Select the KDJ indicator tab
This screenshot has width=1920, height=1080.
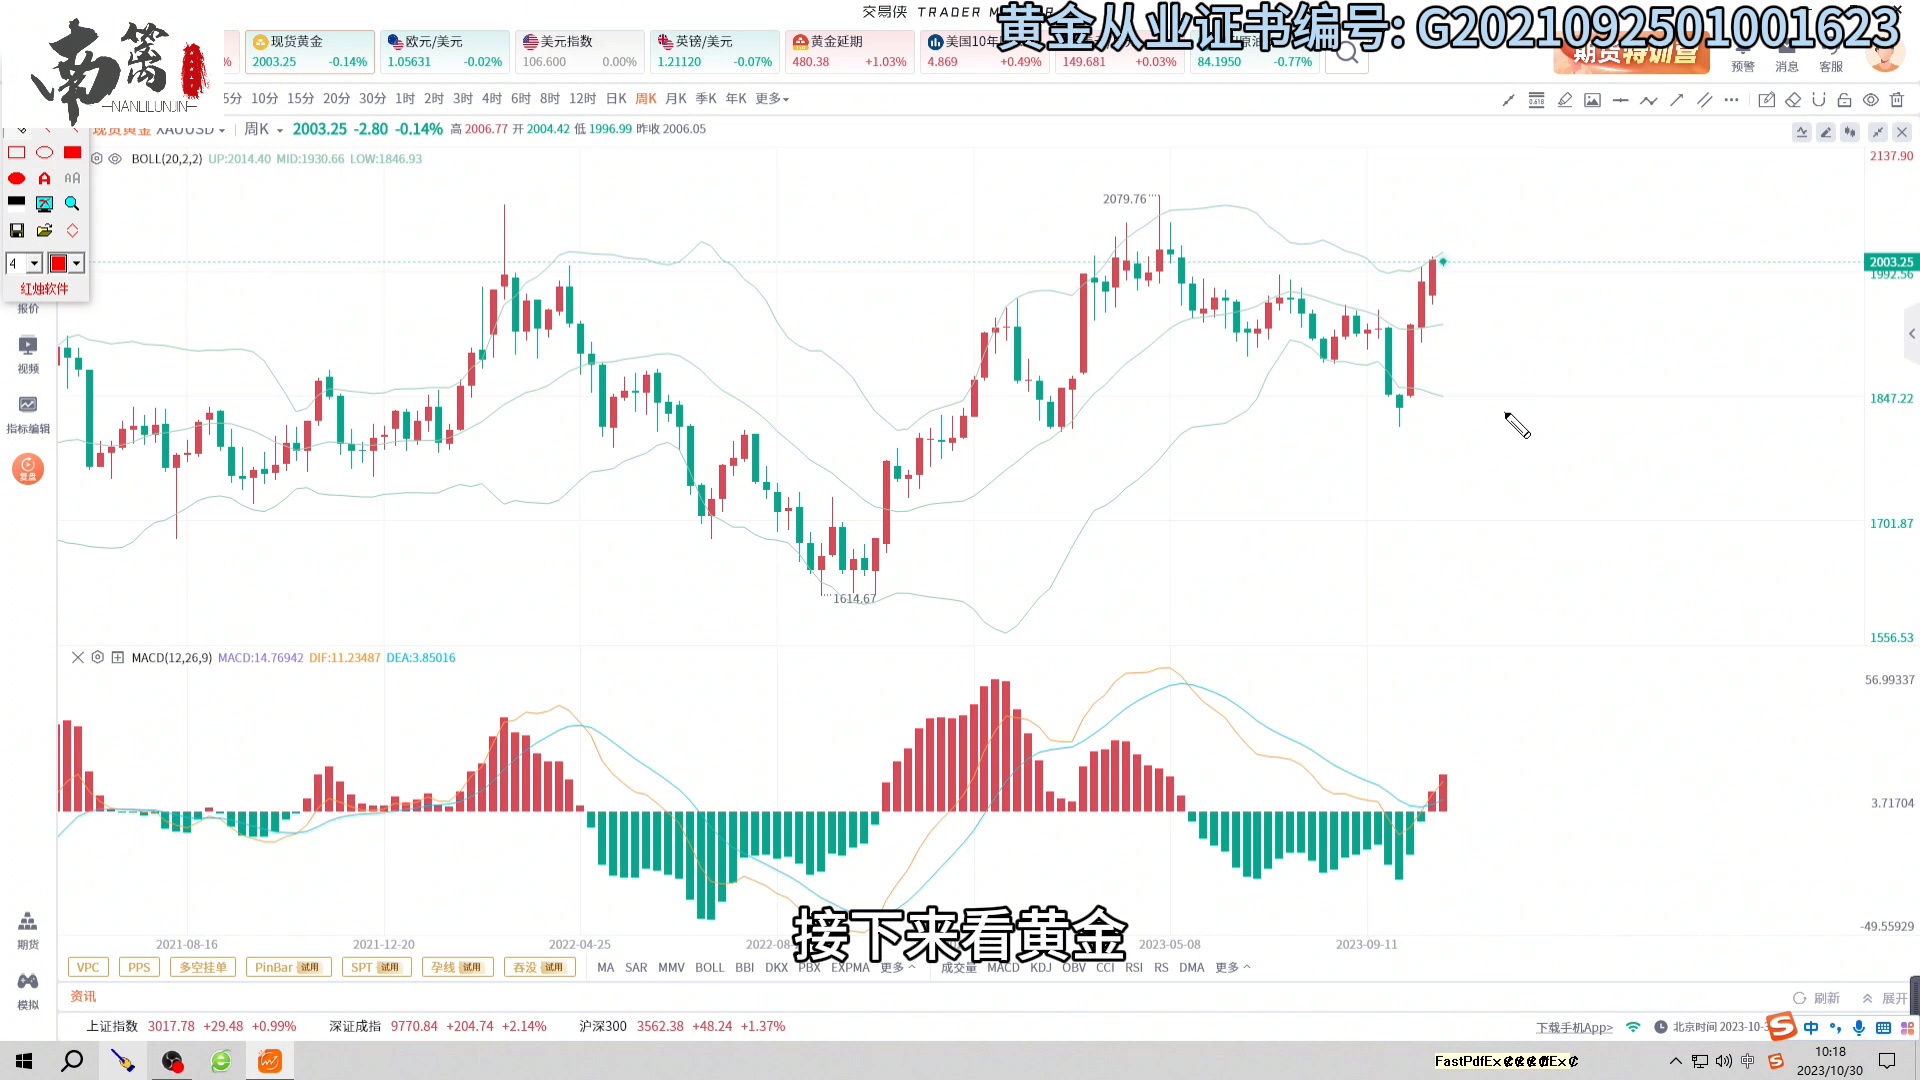click(1041, 968)
